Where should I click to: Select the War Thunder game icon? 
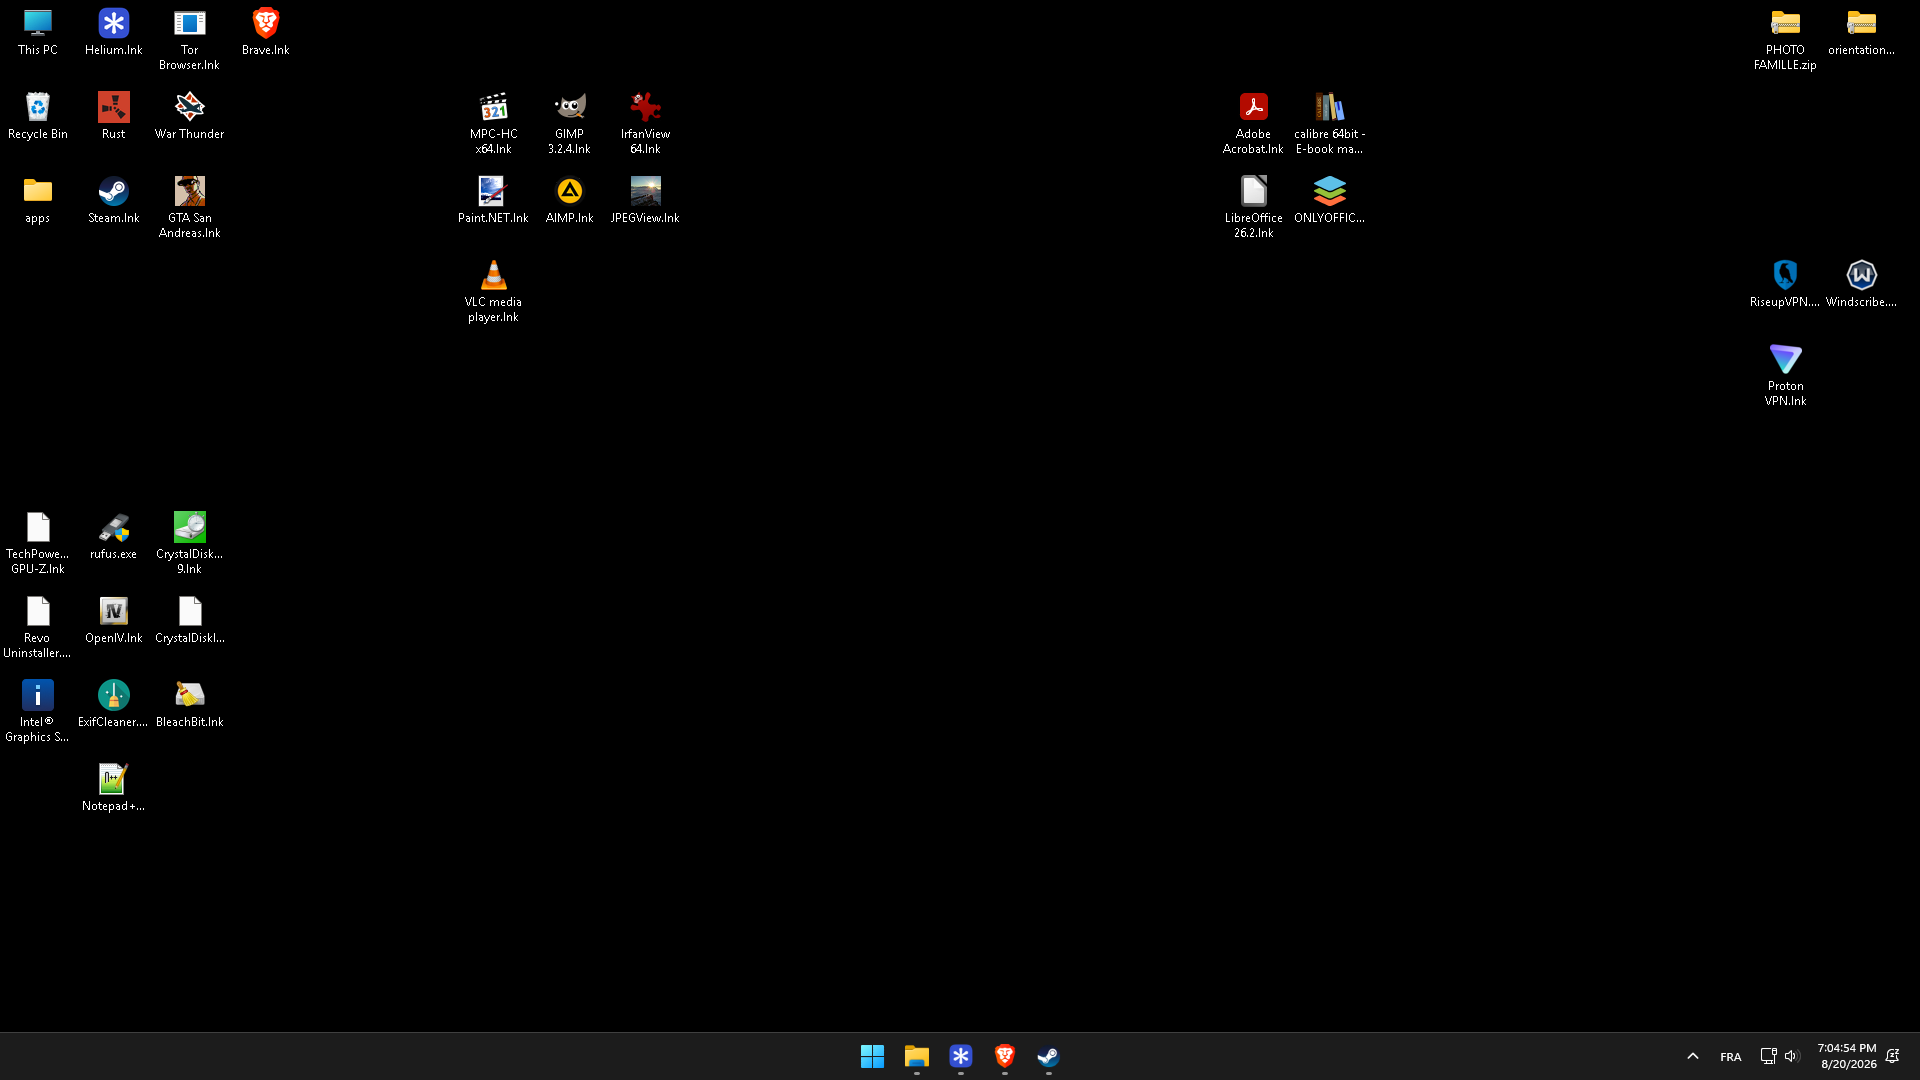(x=189, y=116)
